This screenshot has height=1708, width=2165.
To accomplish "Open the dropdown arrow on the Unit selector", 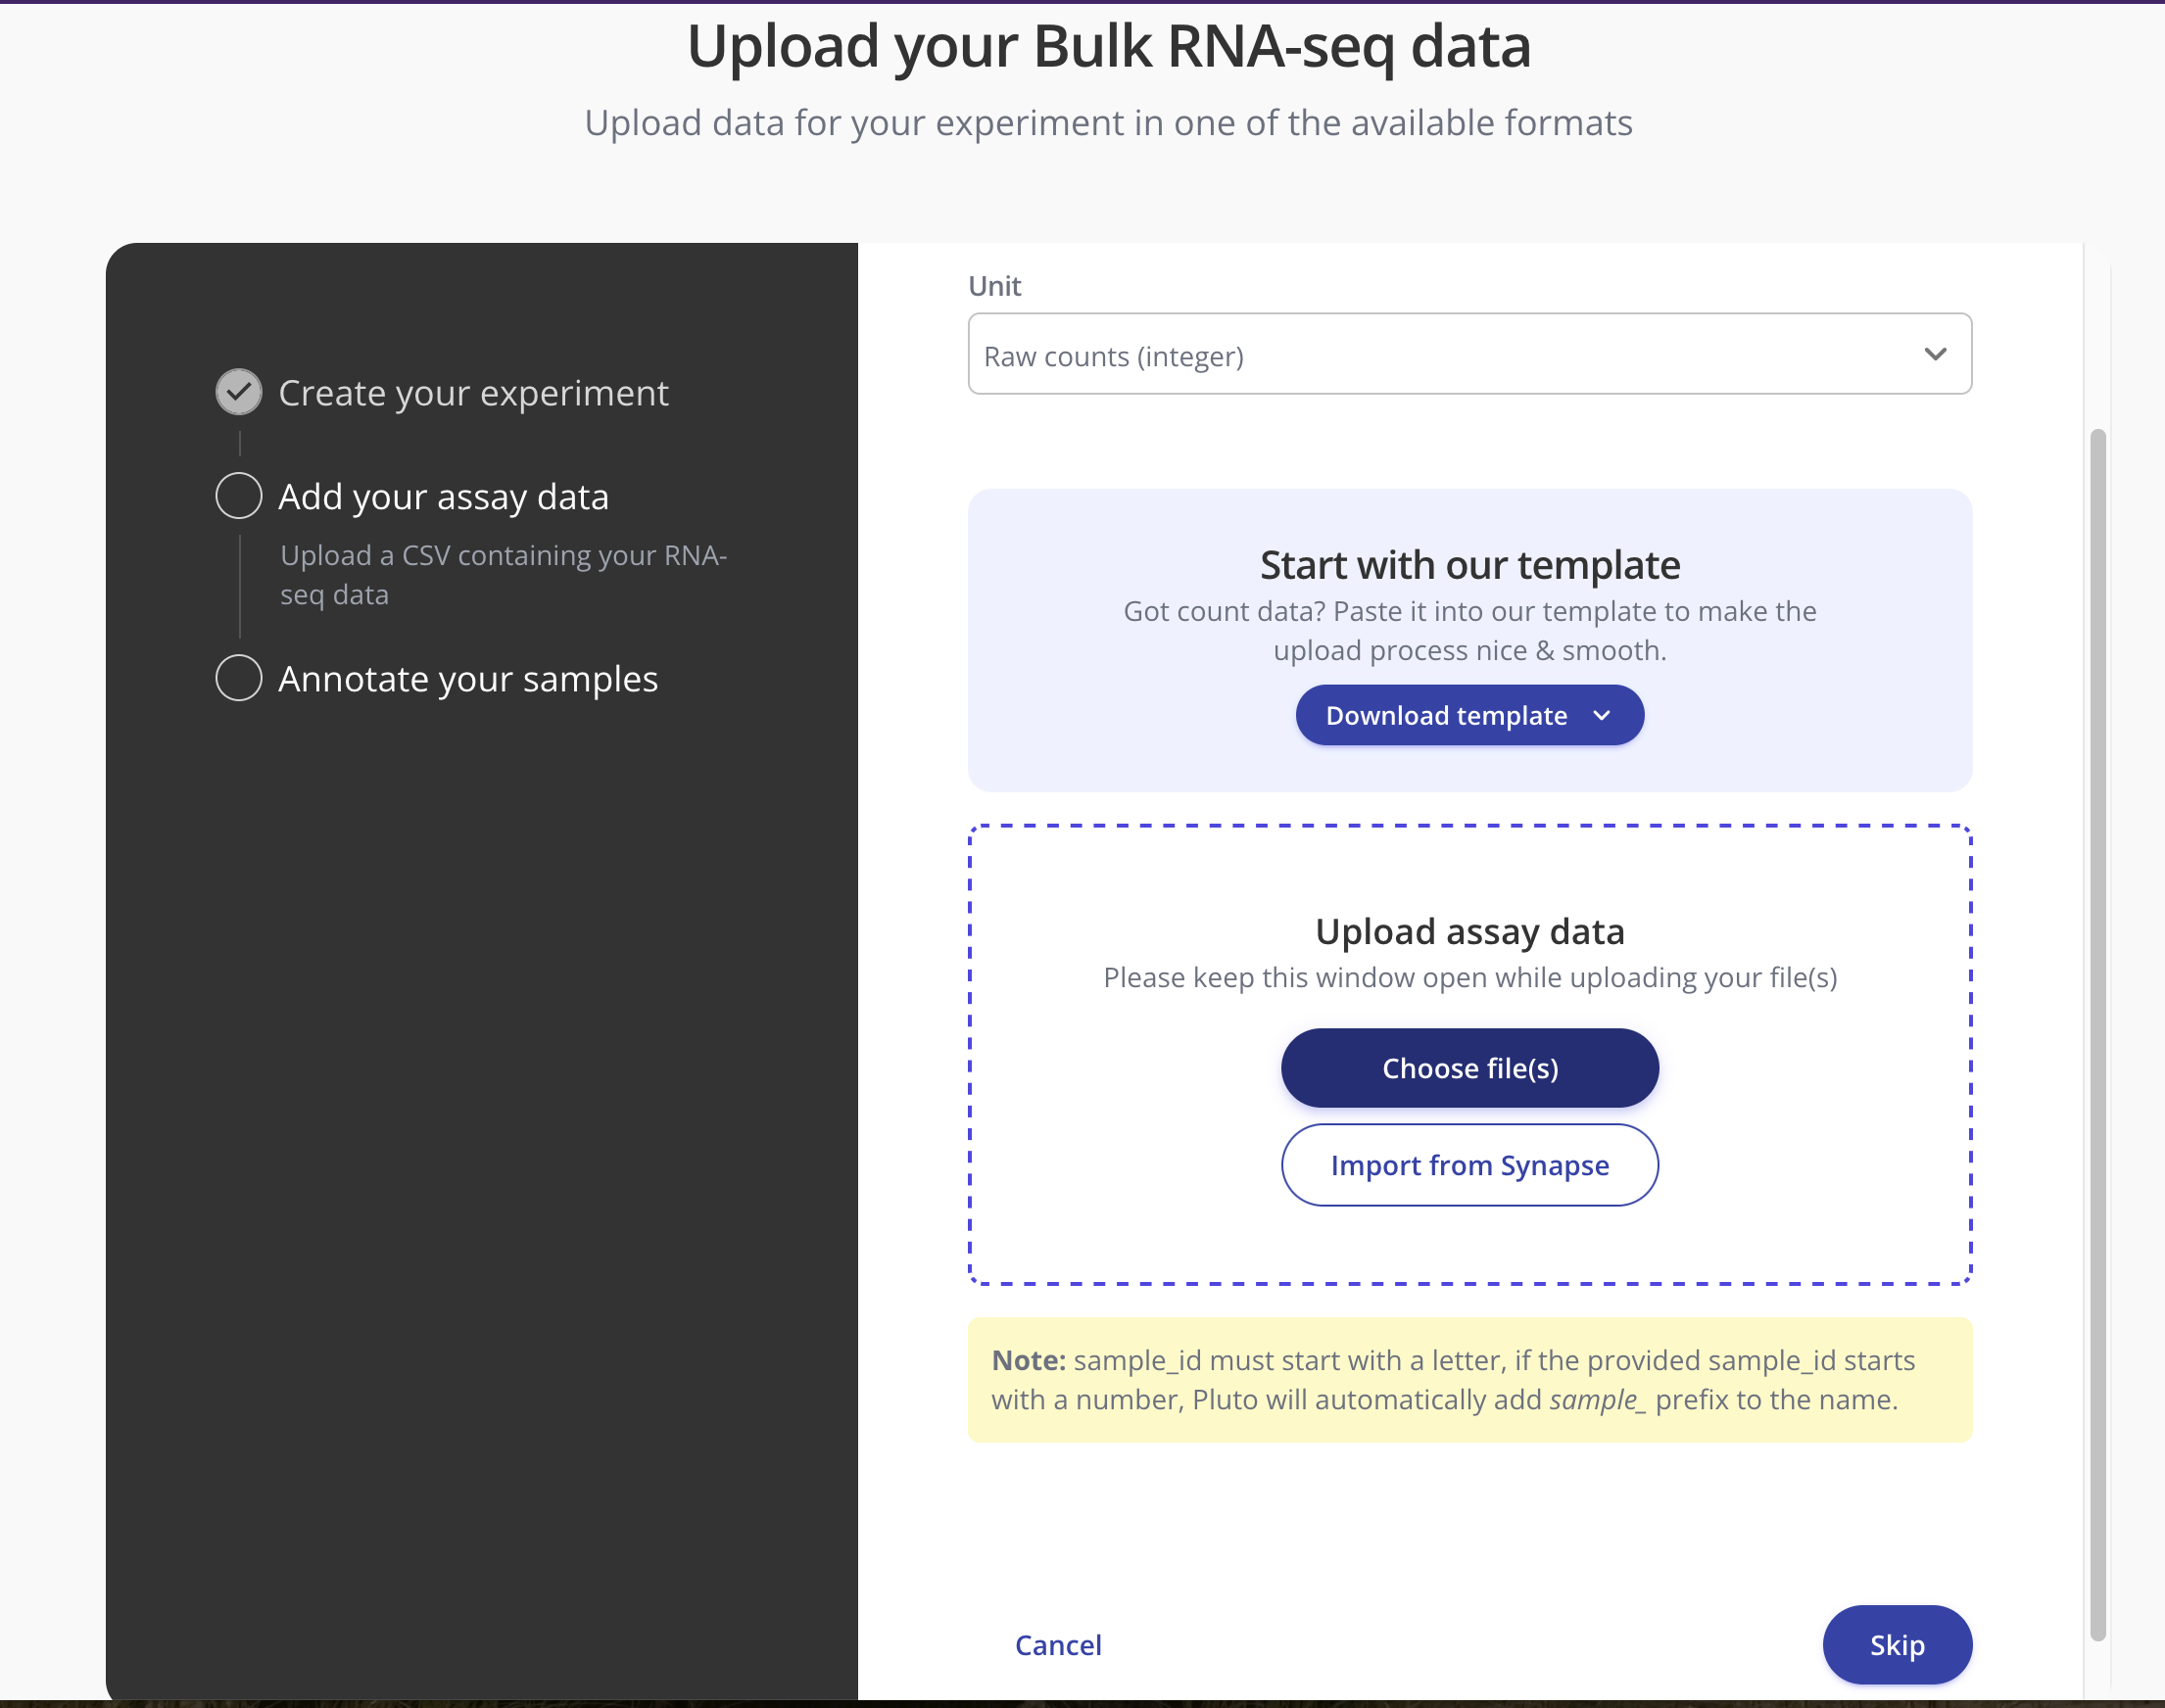I will coord(1935,354).
